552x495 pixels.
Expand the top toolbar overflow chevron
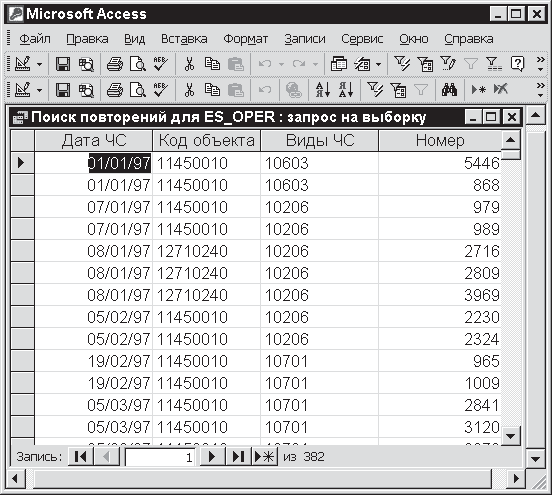click(540, 64)
